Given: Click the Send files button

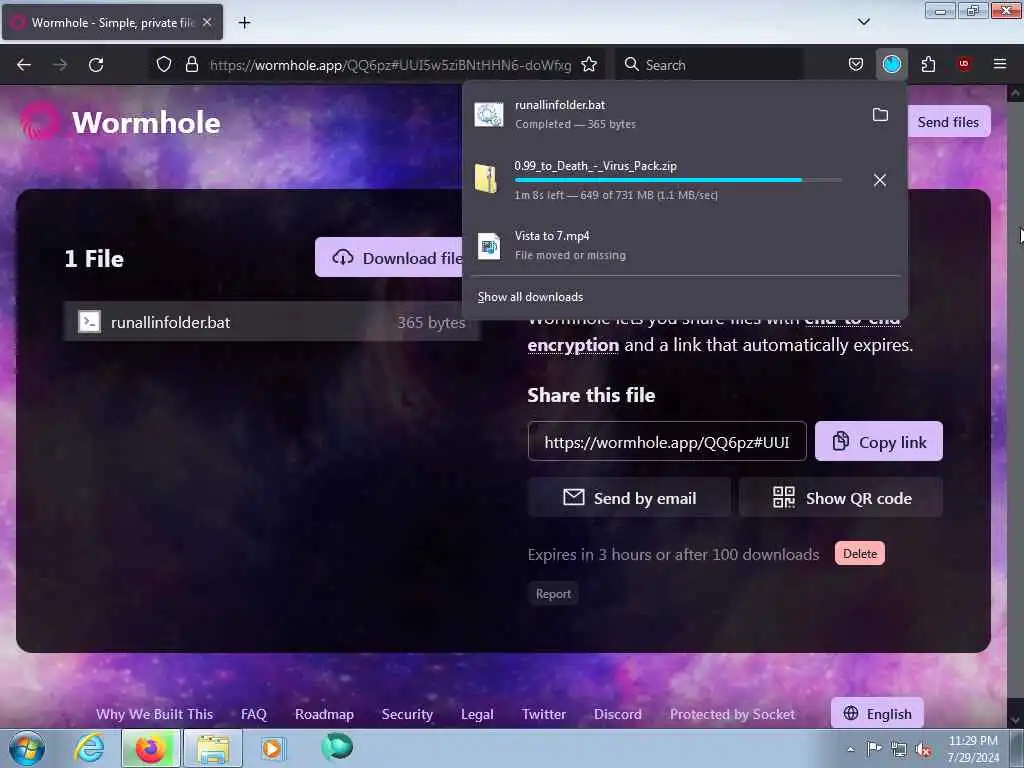Looking at the screenshot, I should point(948,122).
